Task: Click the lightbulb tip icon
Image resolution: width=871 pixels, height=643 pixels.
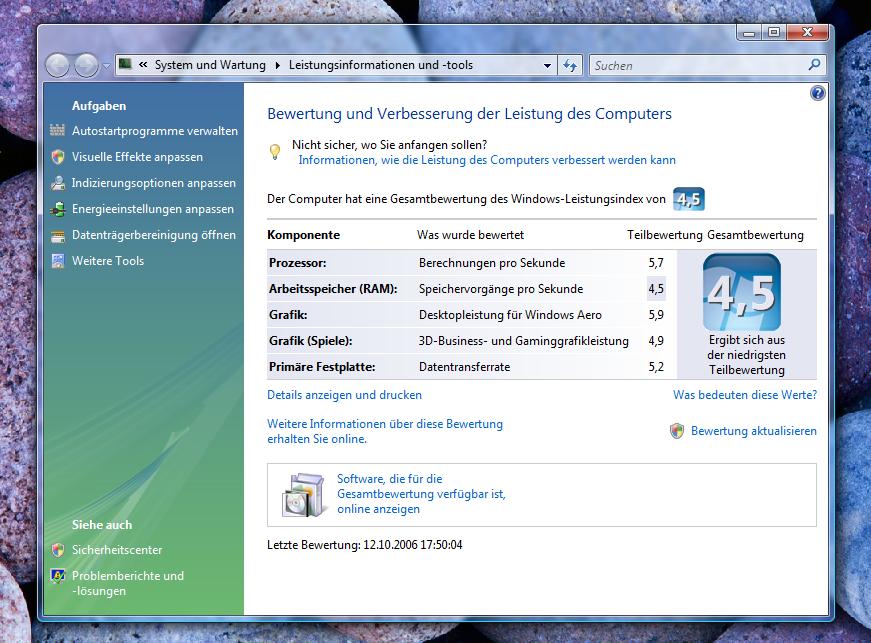Action: [275, 152]
